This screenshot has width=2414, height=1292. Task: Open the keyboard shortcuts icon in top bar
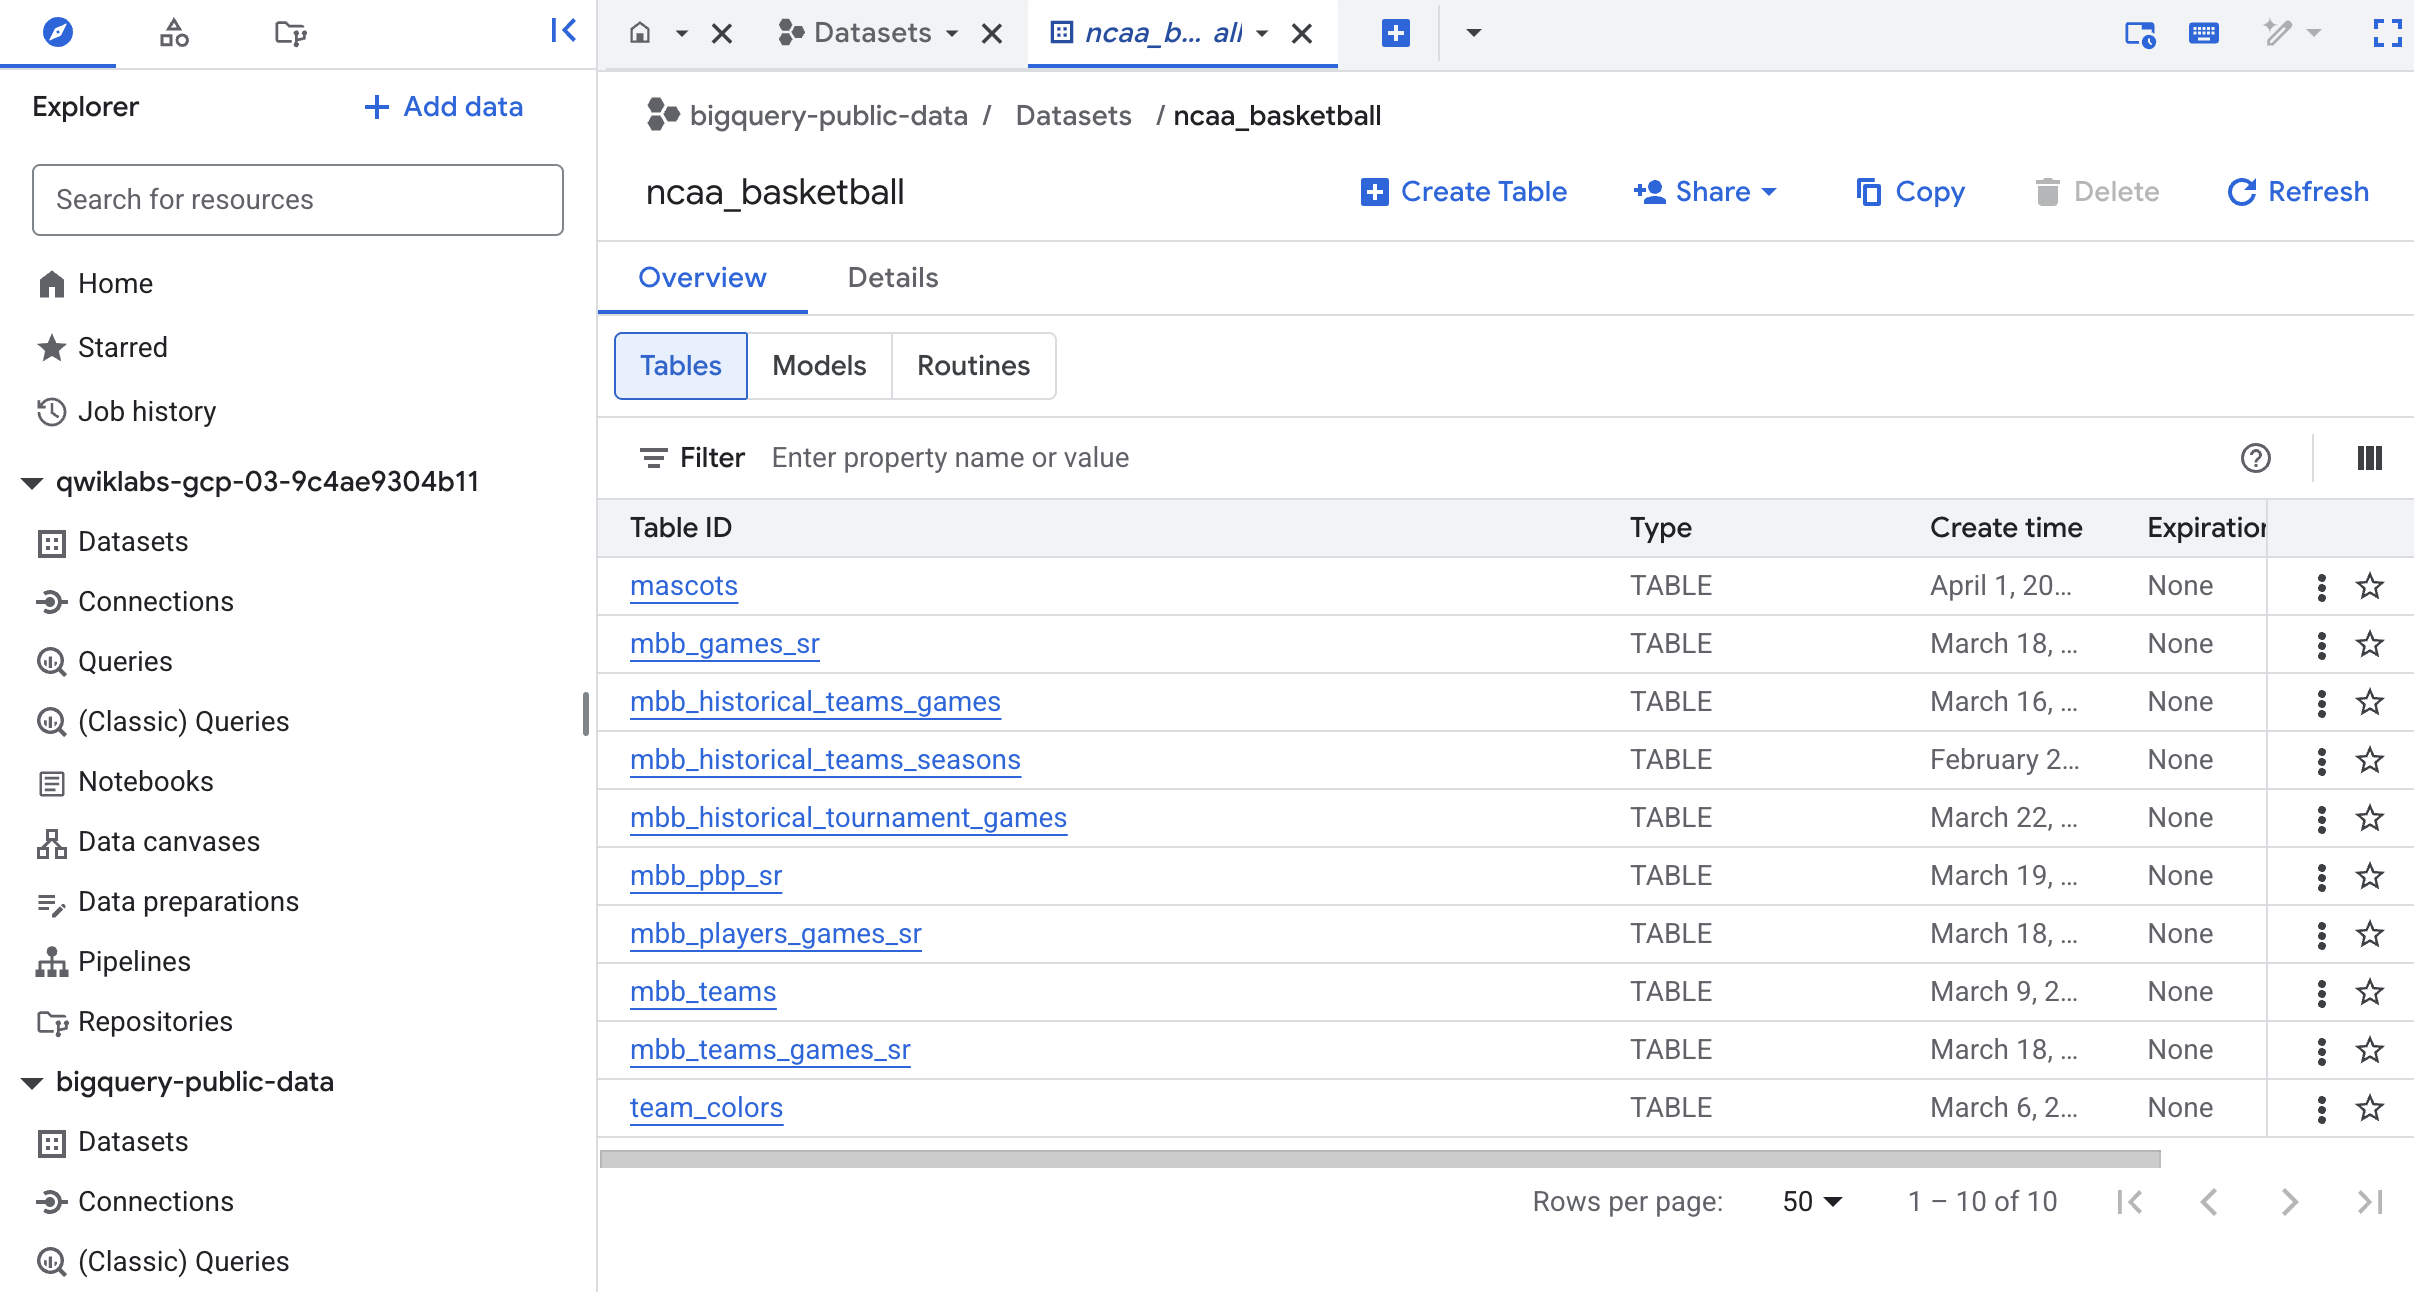[2204, 33]
